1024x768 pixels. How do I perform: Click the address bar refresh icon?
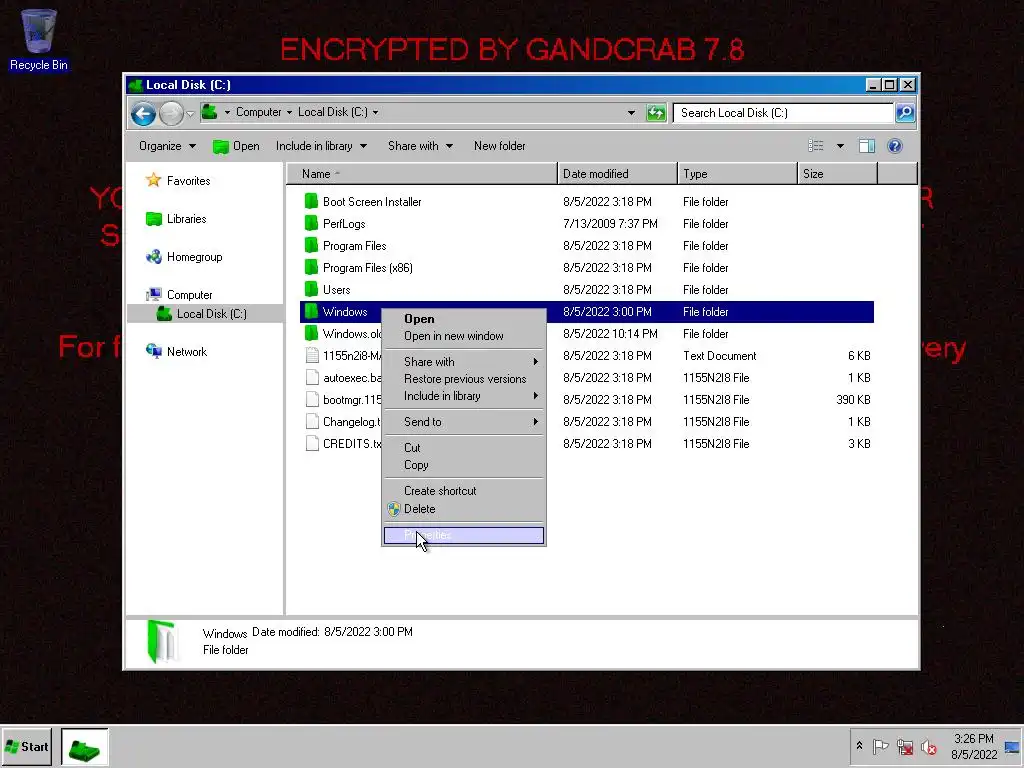656,113
